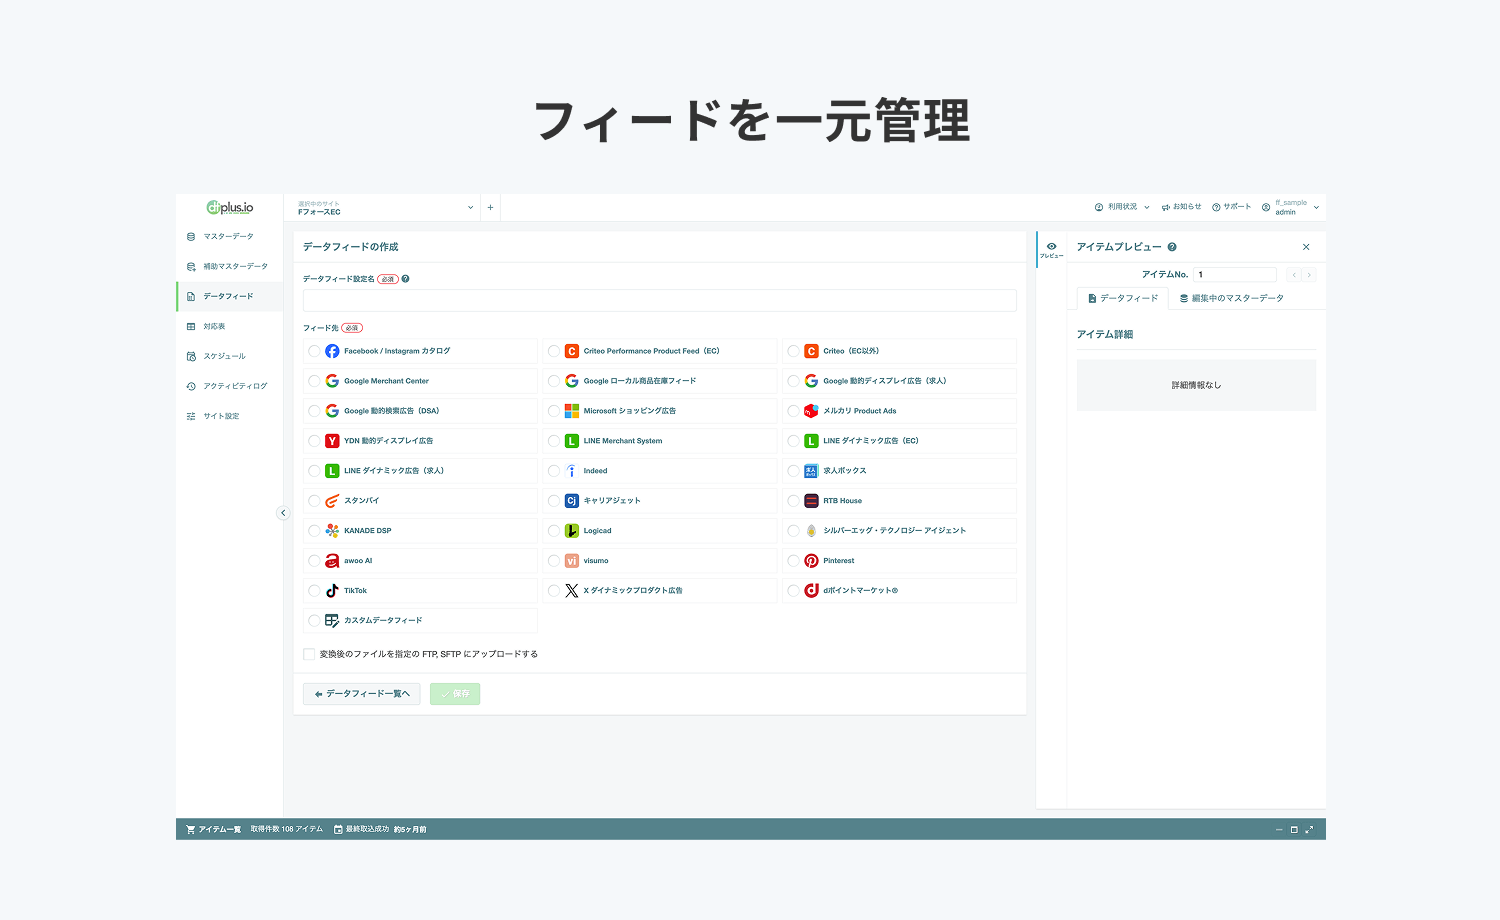The height and width of the screenshot is (920, 1500).
Task: Switch to the 編集中のマスターデータ tab
Action: coord(1233,297)
